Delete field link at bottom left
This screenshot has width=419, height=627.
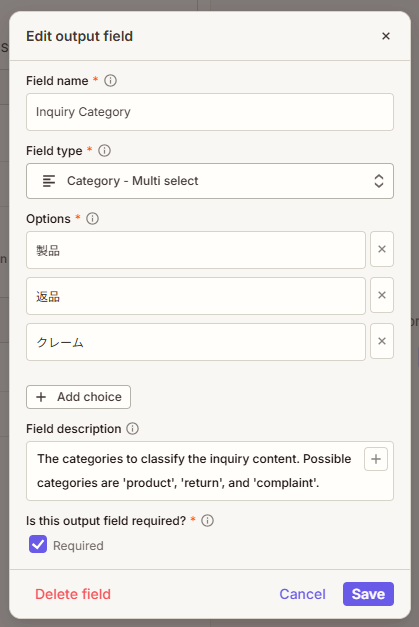(x=73, y=594)
